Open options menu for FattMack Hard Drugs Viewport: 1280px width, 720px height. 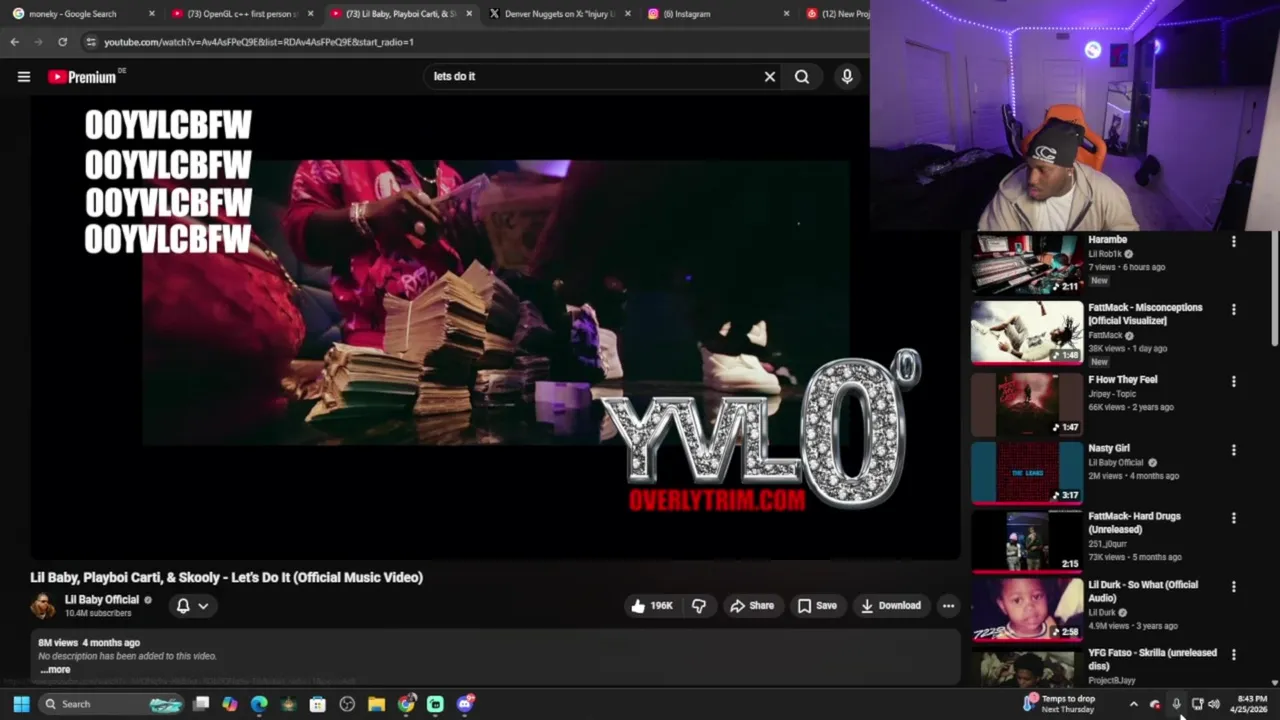(1233, 517)
